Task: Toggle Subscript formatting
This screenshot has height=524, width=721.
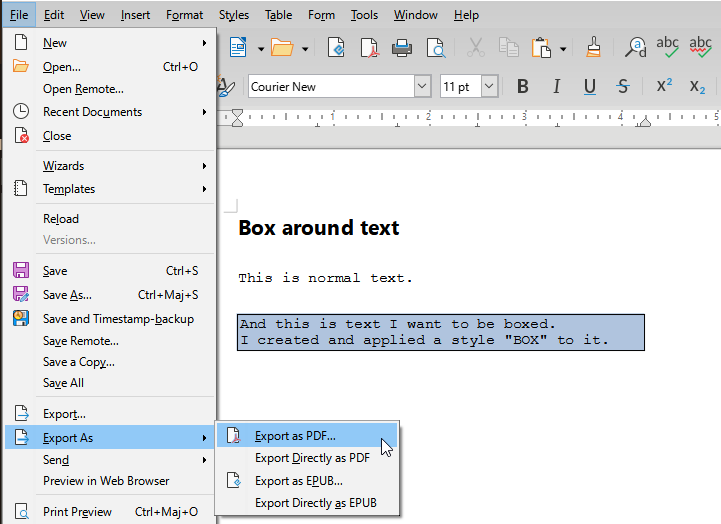Action: 697,86
